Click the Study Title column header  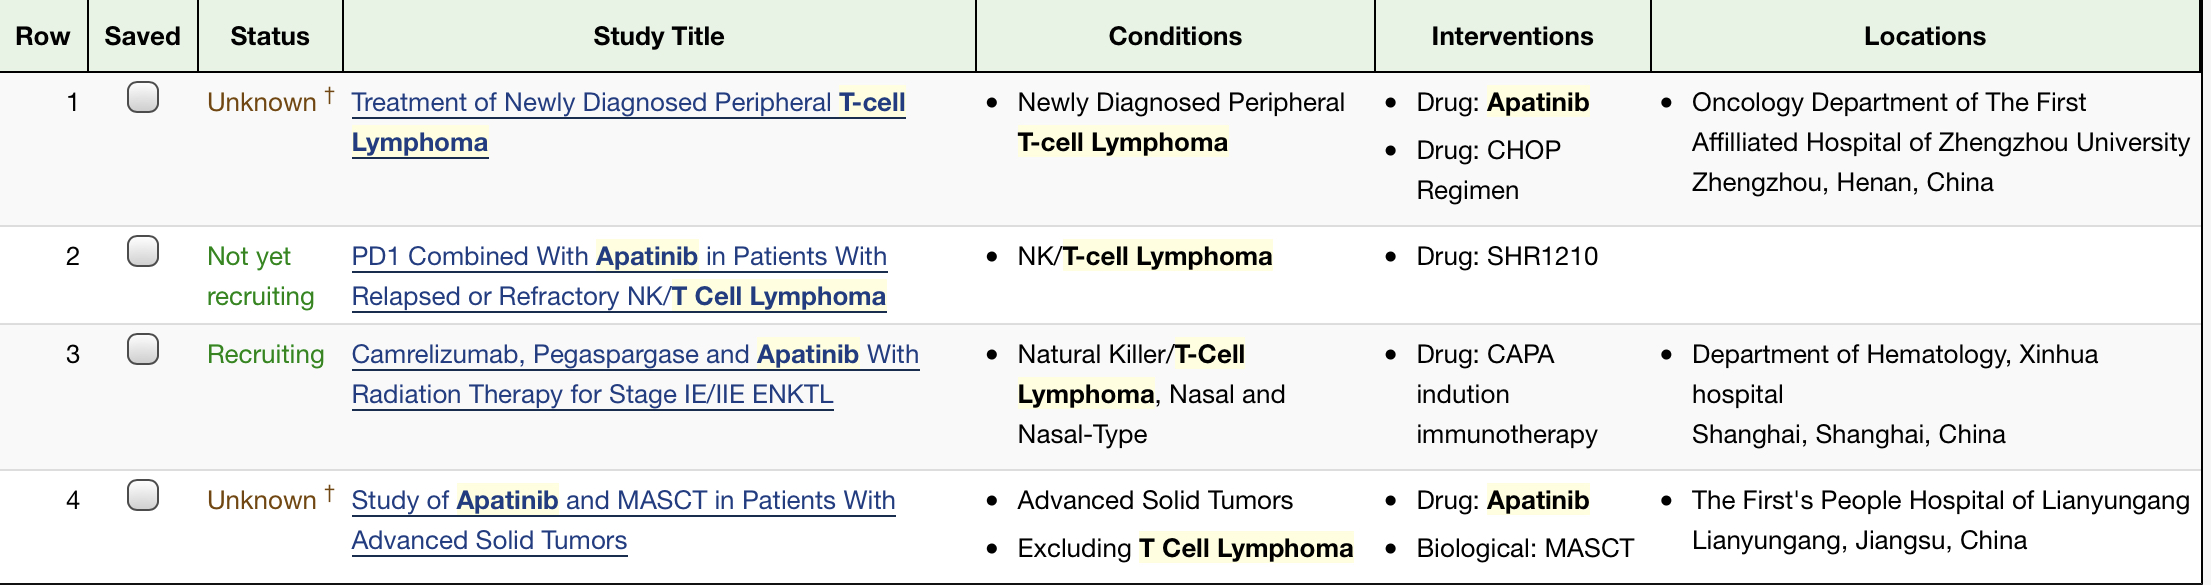(x=659, y=36)
